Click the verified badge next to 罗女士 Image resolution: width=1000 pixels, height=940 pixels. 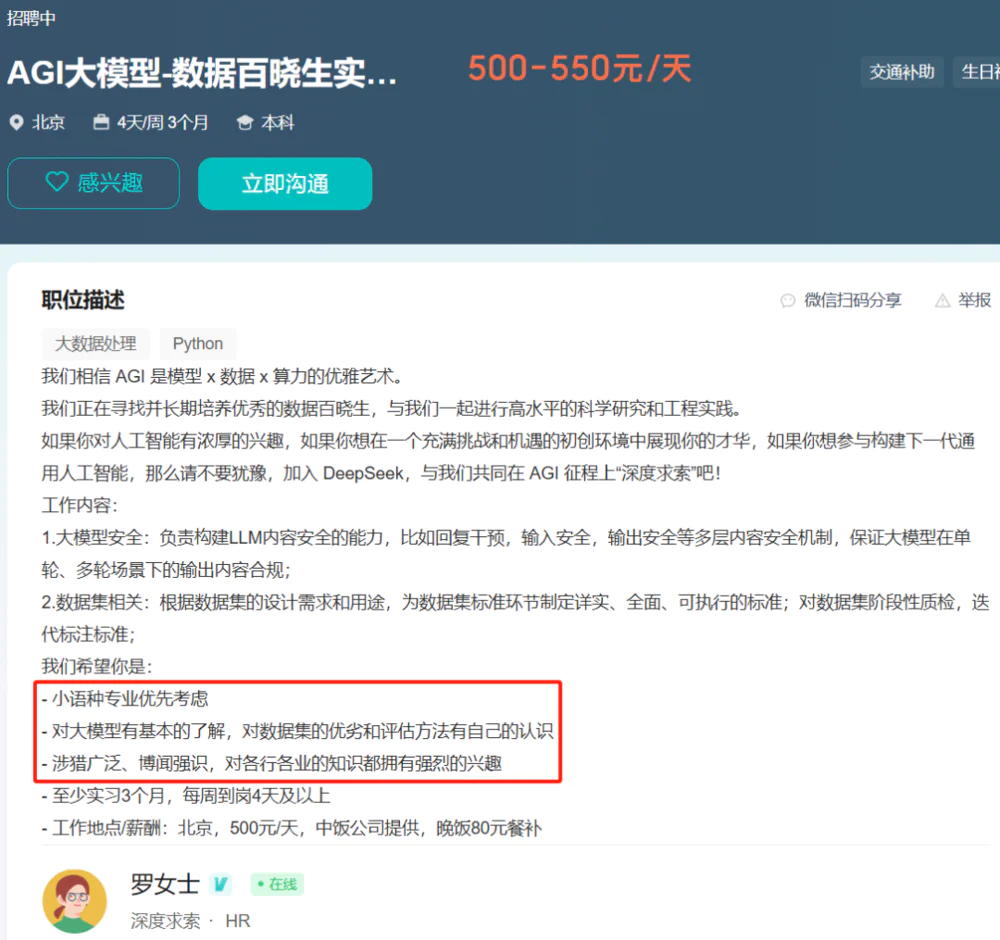click(221, 884)
